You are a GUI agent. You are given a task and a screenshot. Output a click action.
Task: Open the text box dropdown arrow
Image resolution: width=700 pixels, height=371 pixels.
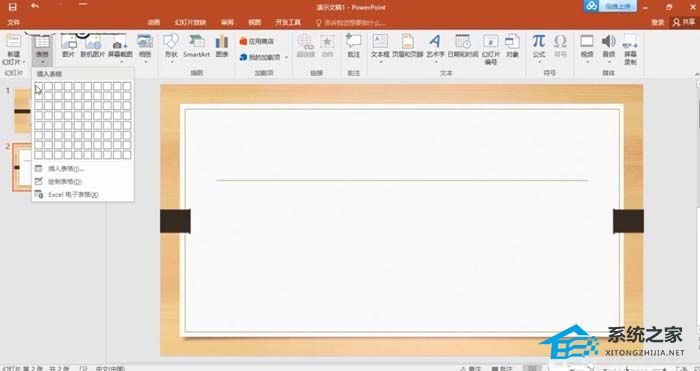[x=380, y=62]
